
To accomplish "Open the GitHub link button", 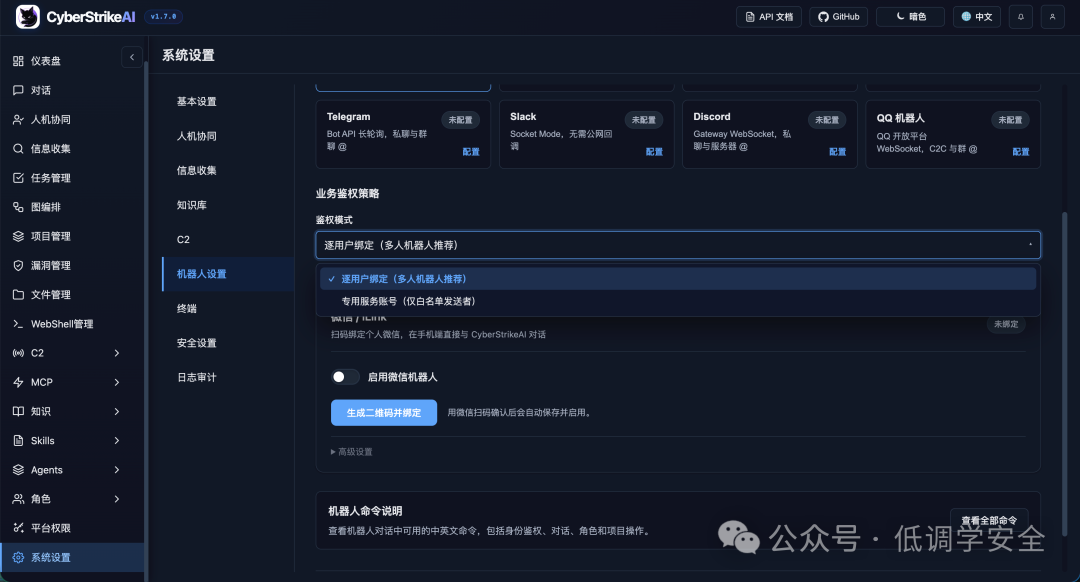I will pyautogui.click(x=839, y=17).
